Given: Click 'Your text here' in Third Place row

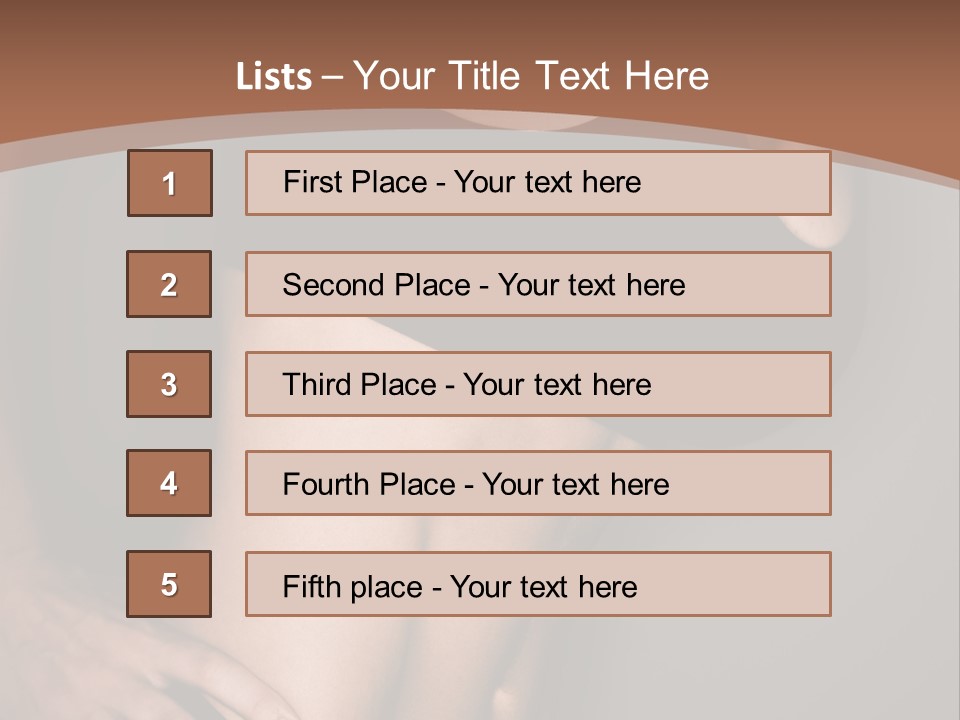Looking at the screenshot, I should coord(557,385).
